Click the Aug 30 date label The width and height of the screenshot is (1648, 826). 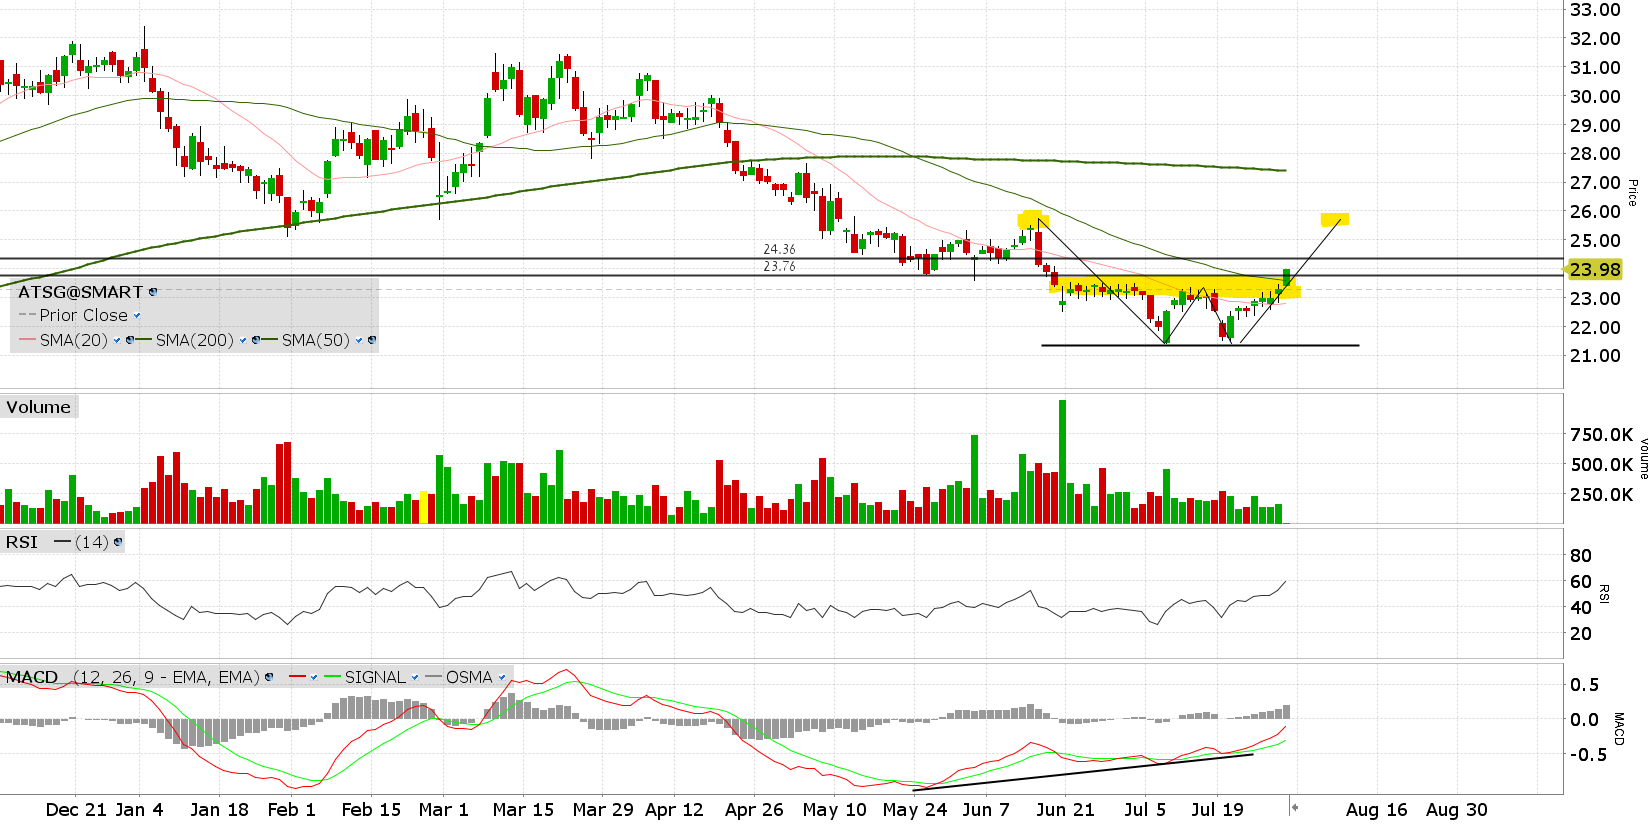click(1457, 810)
